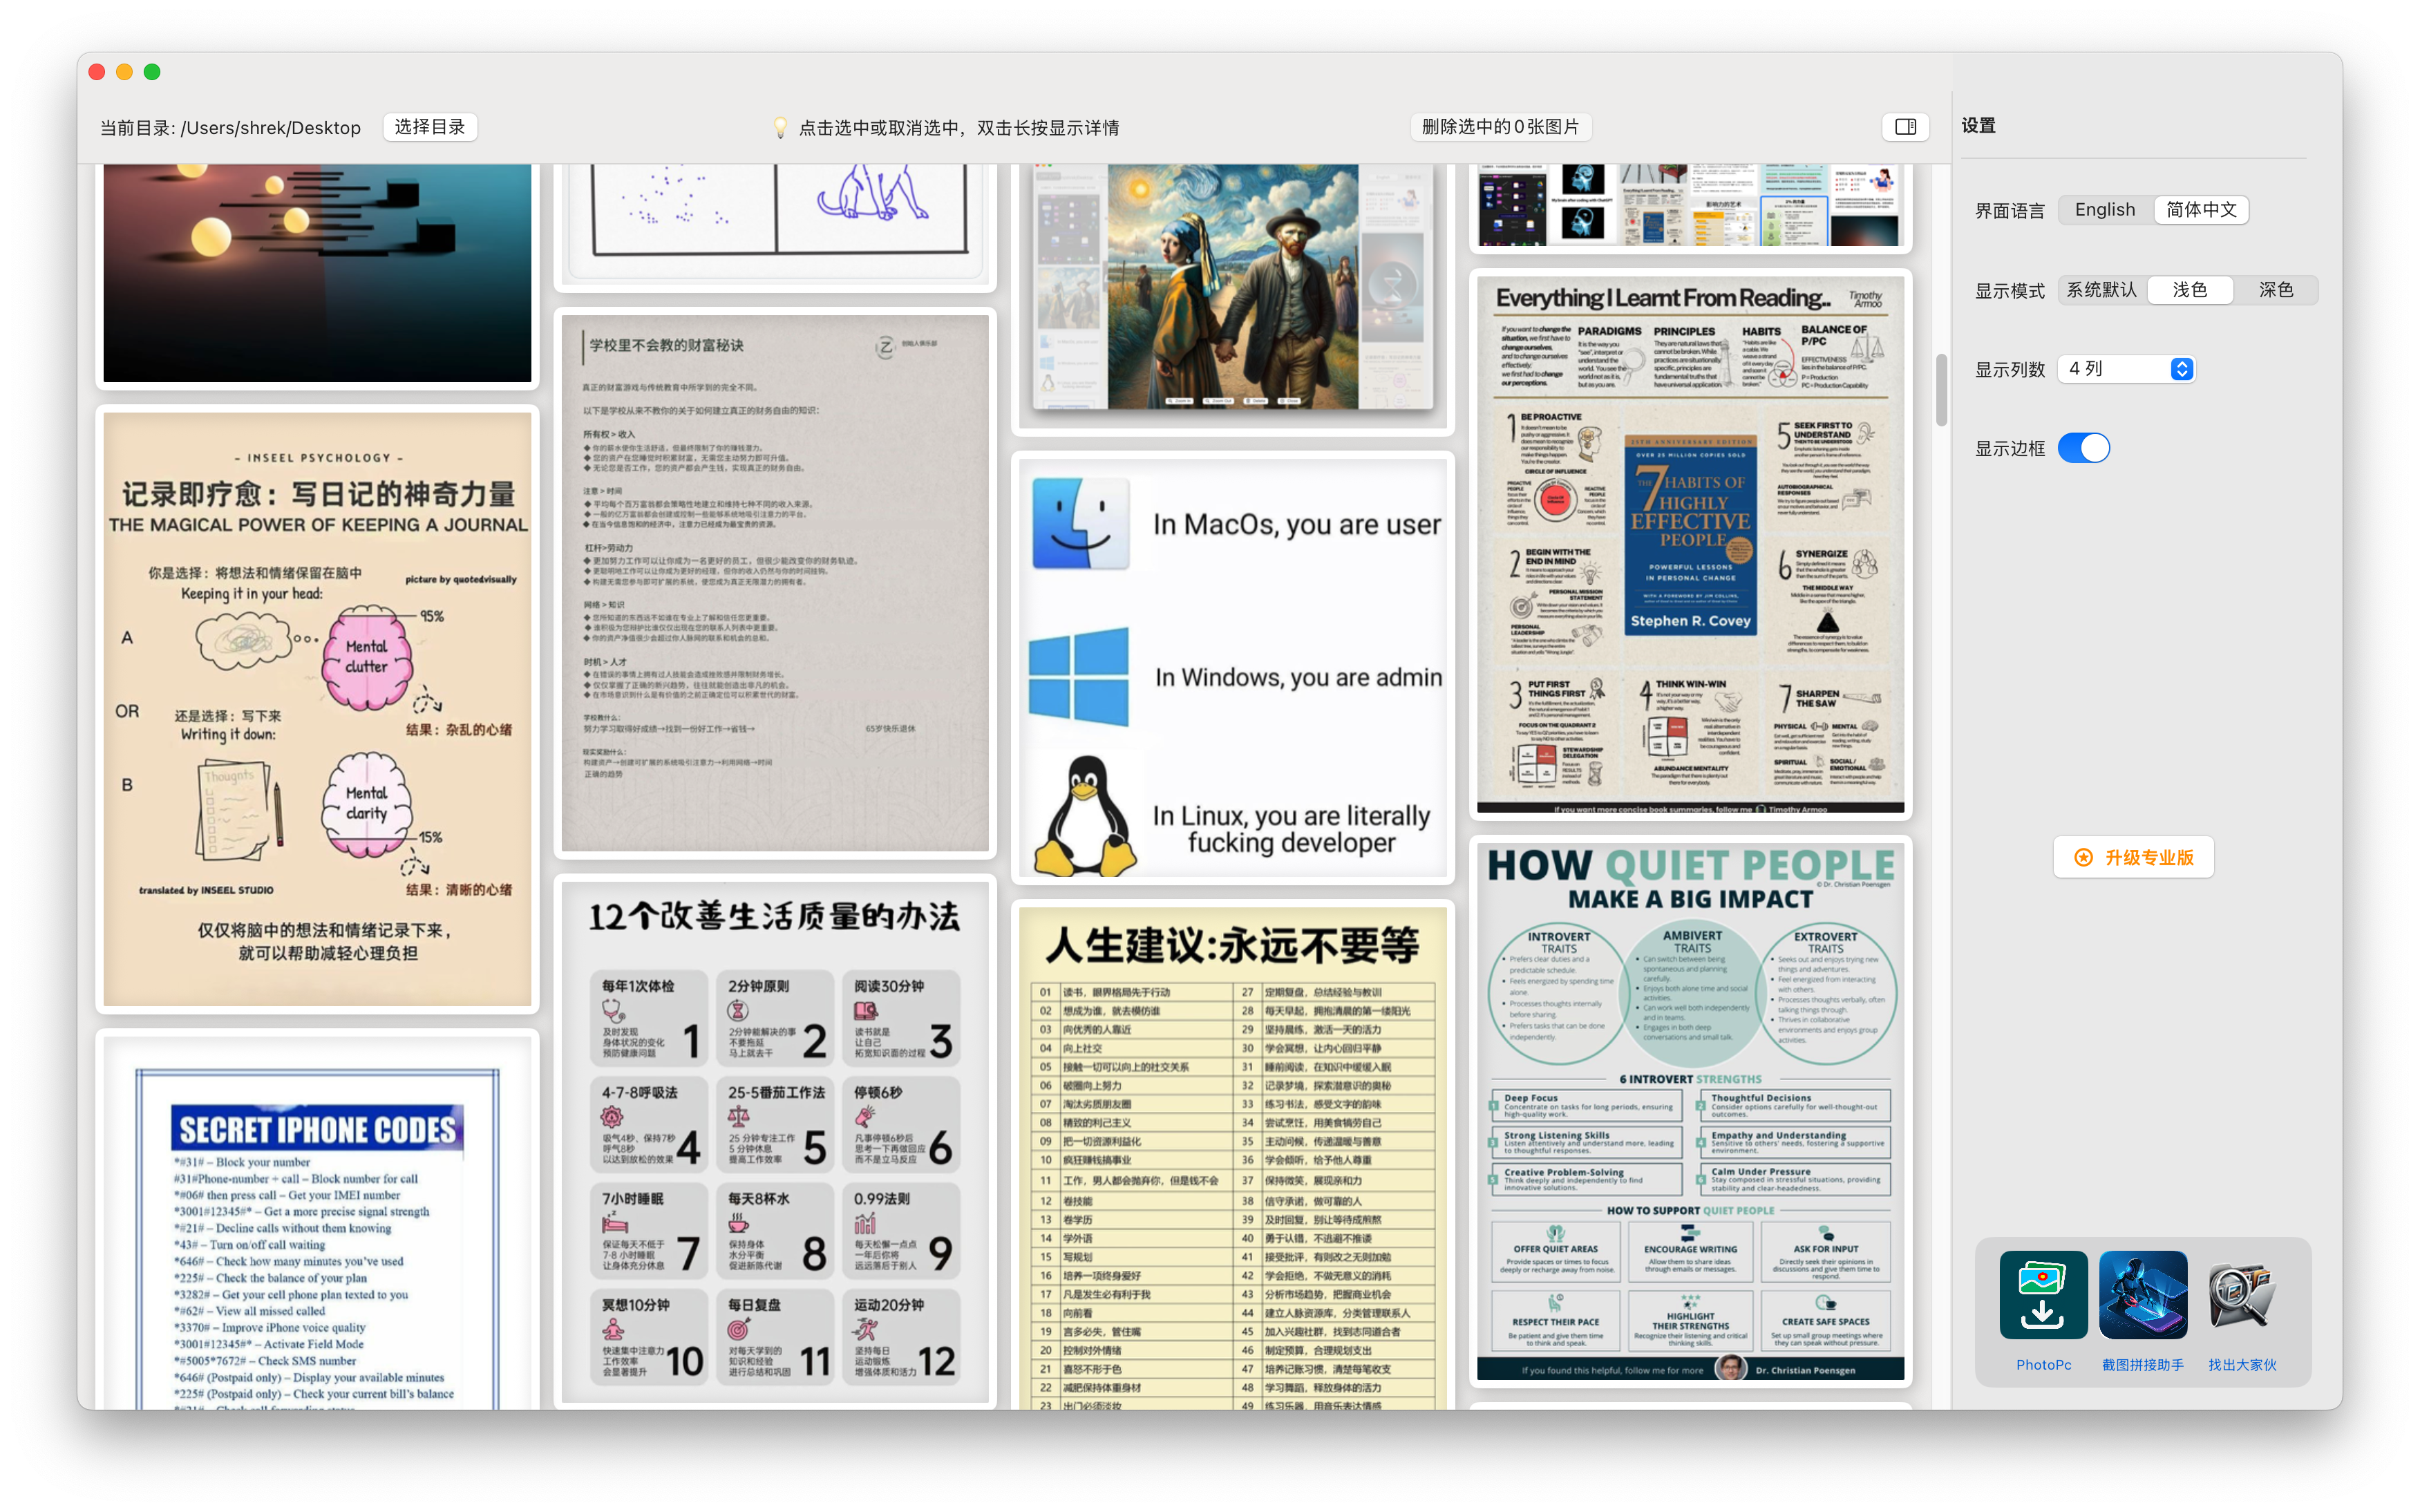Click the star icon on 升级专业版
2420x1512 pixels.
[x=2083, y=857]
